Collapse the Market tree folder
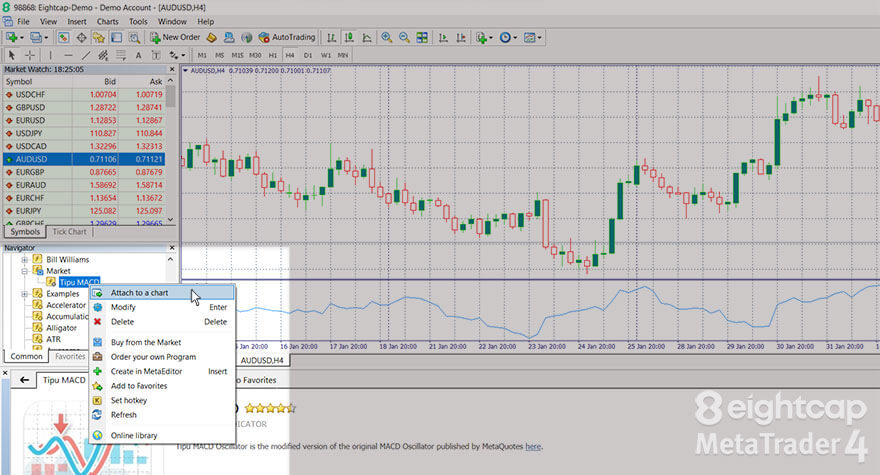 (24, 271)
